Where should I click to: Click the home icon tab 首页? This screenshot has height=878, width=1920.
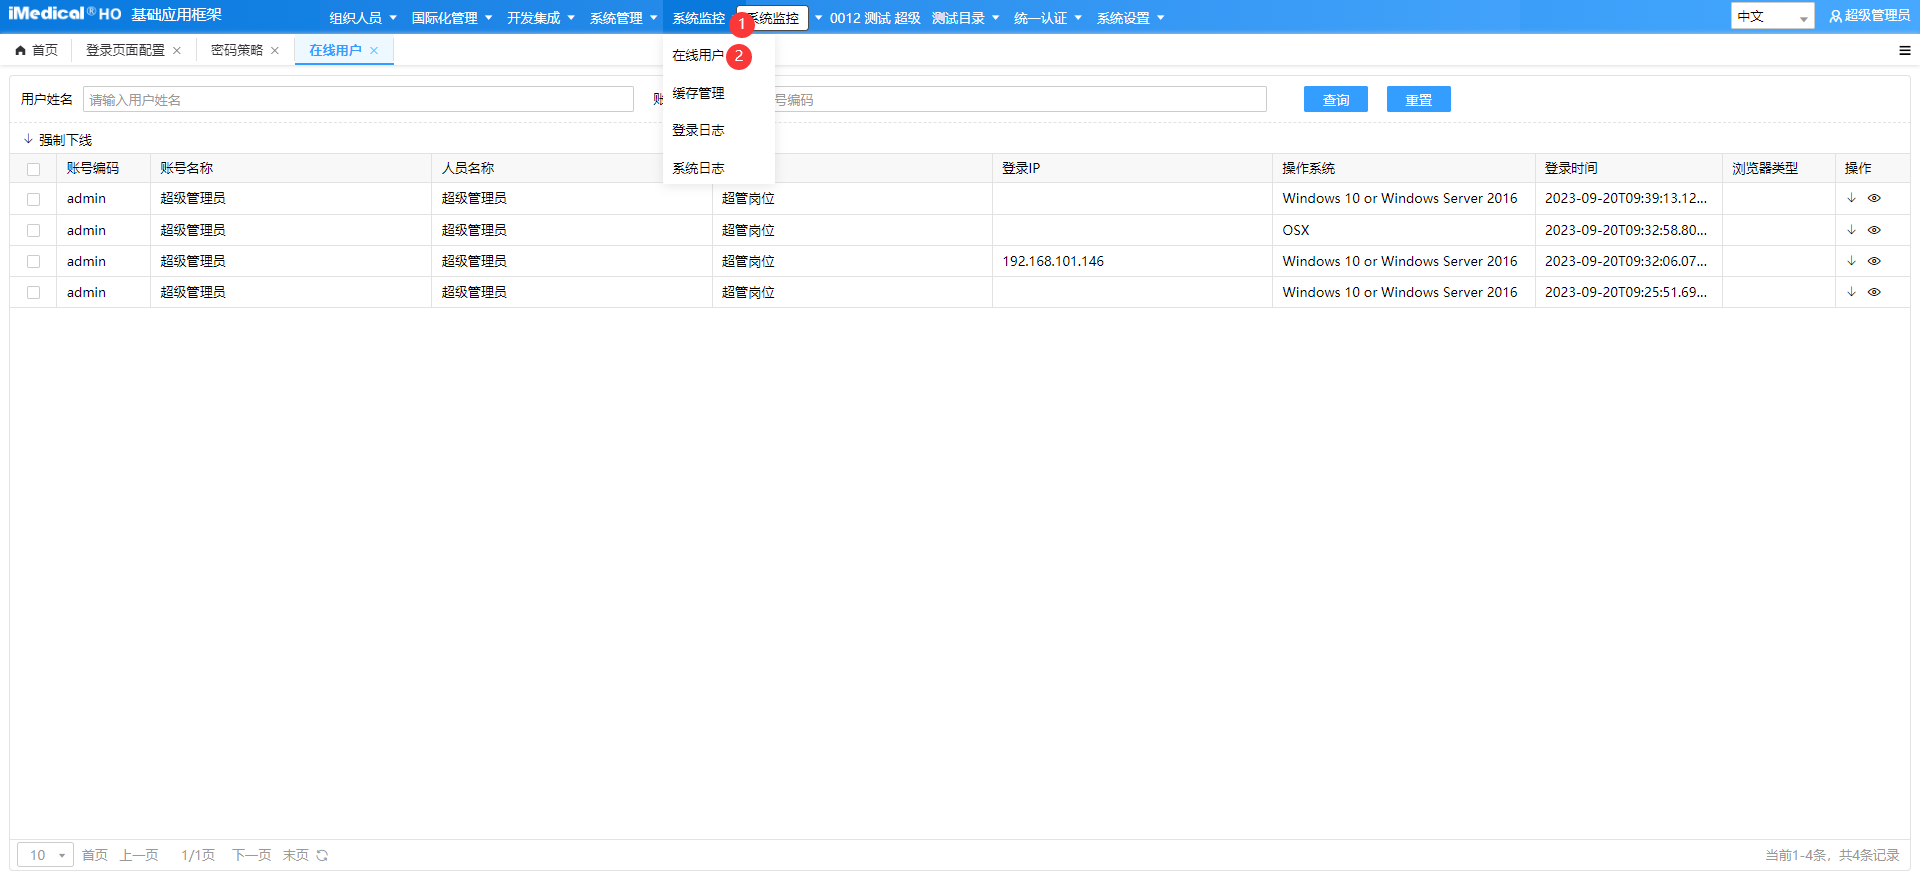(36, 50)
